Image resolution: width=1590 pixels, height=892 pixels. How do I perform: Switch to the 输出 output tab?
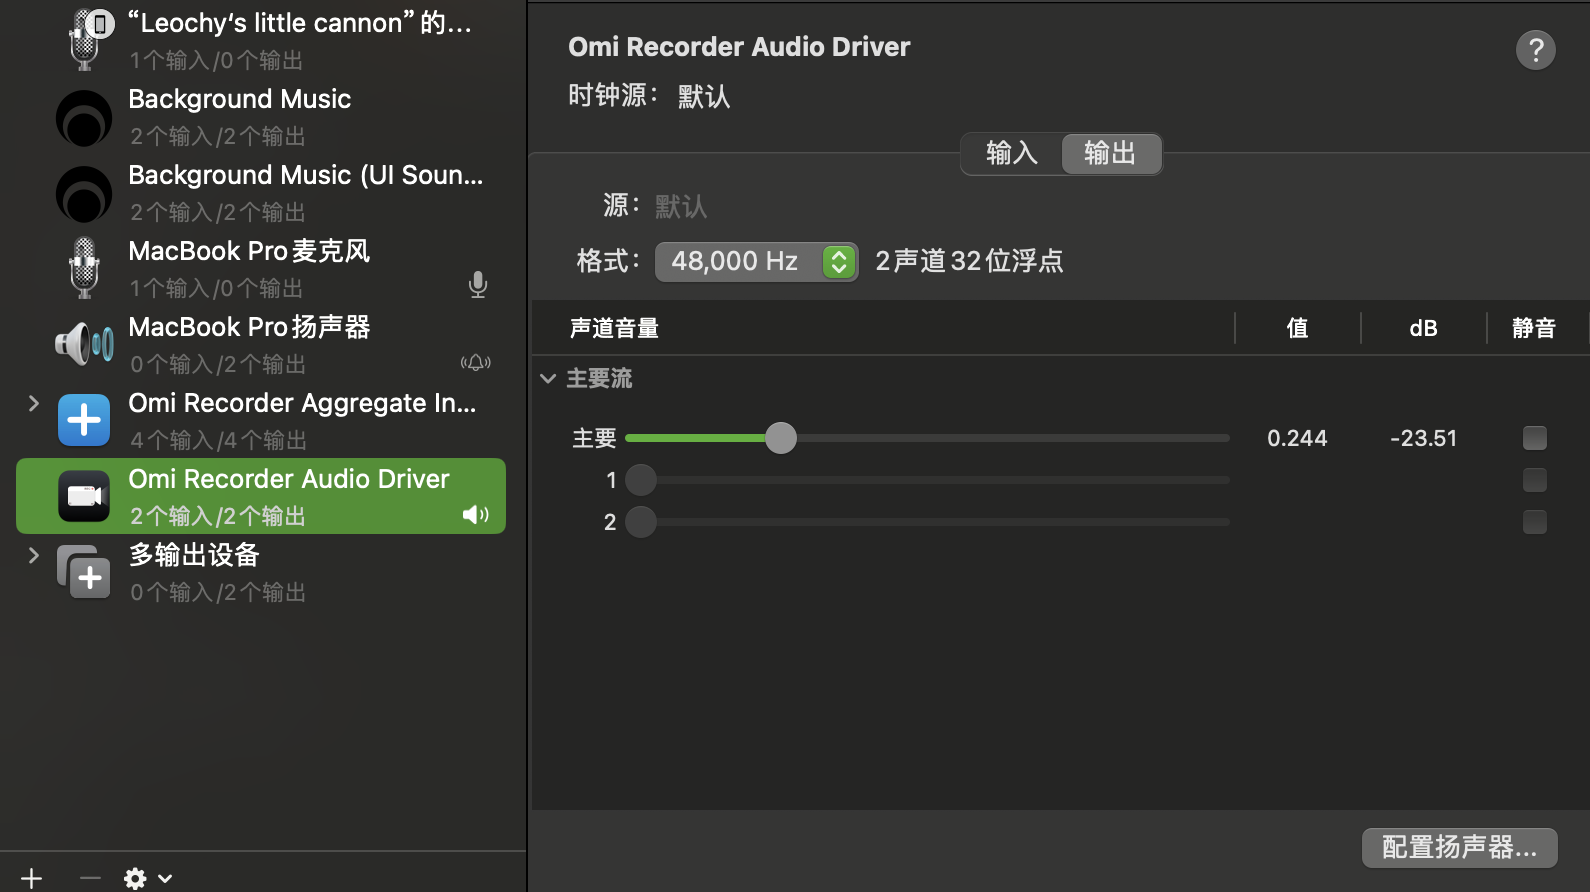[1111, 153]
